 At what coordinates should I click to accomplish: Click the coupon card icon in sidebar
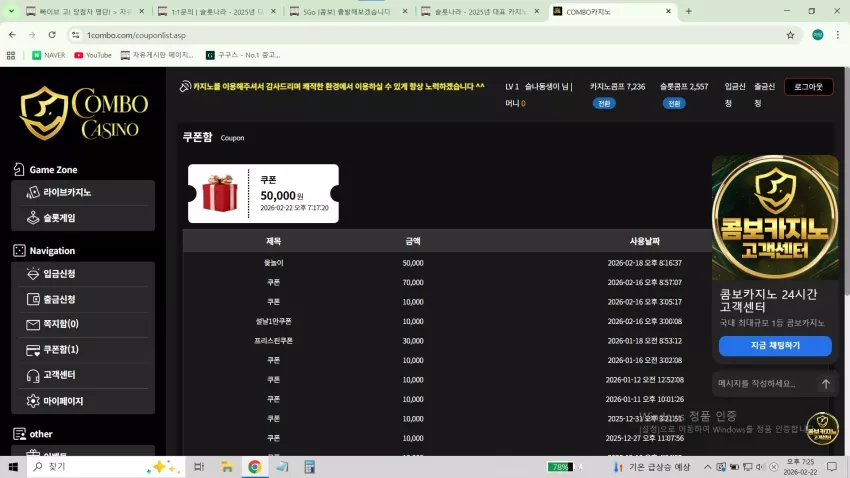pyautogui.click(x=33, y=350)
